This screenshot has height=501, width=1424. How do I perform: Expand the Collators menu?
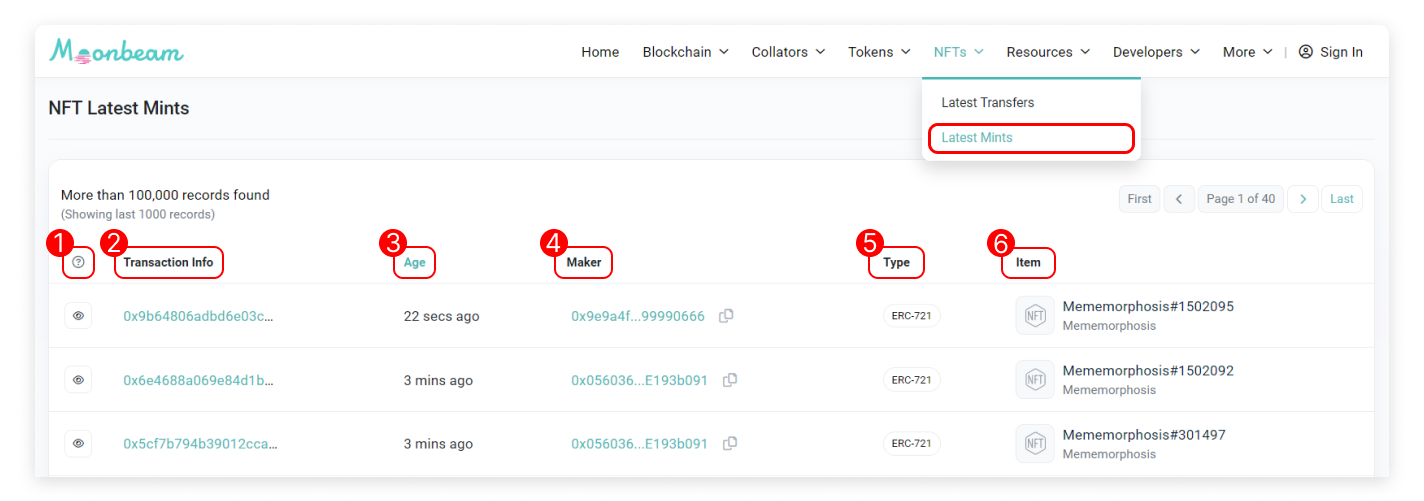(788, 52)
